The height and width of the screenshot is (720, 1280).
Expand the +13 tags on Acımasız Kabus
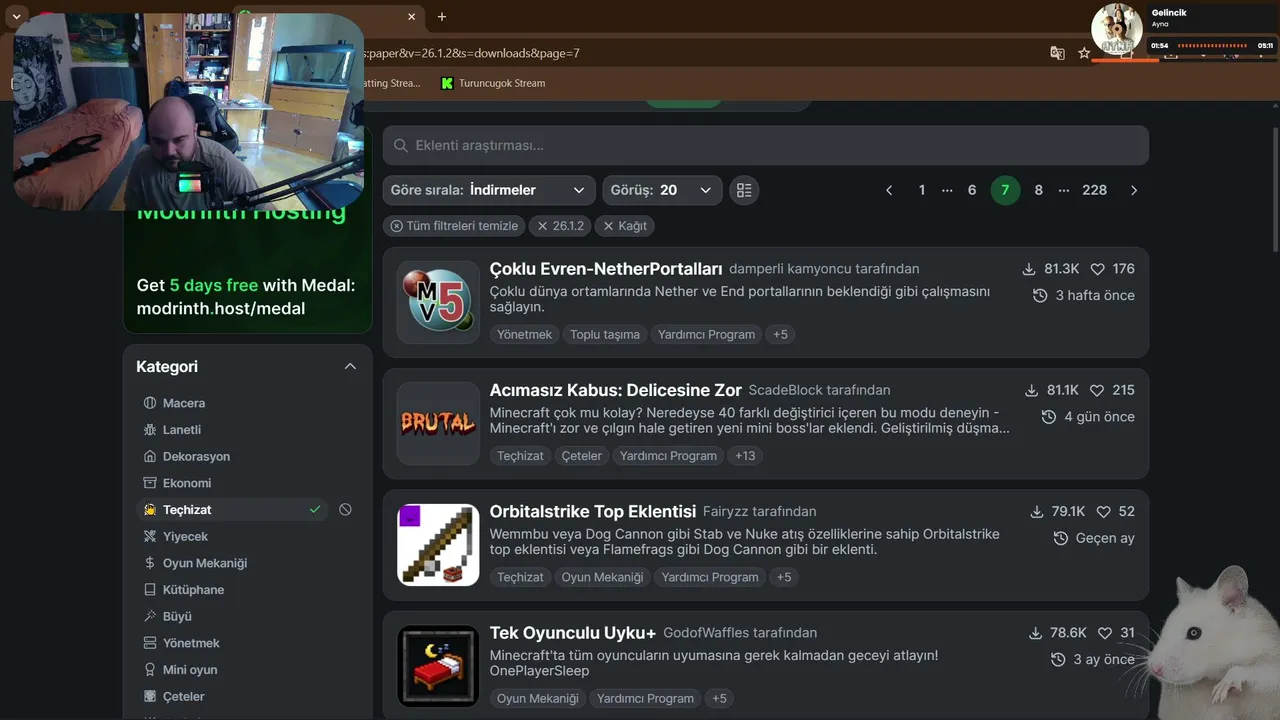(x=745, y=456)
